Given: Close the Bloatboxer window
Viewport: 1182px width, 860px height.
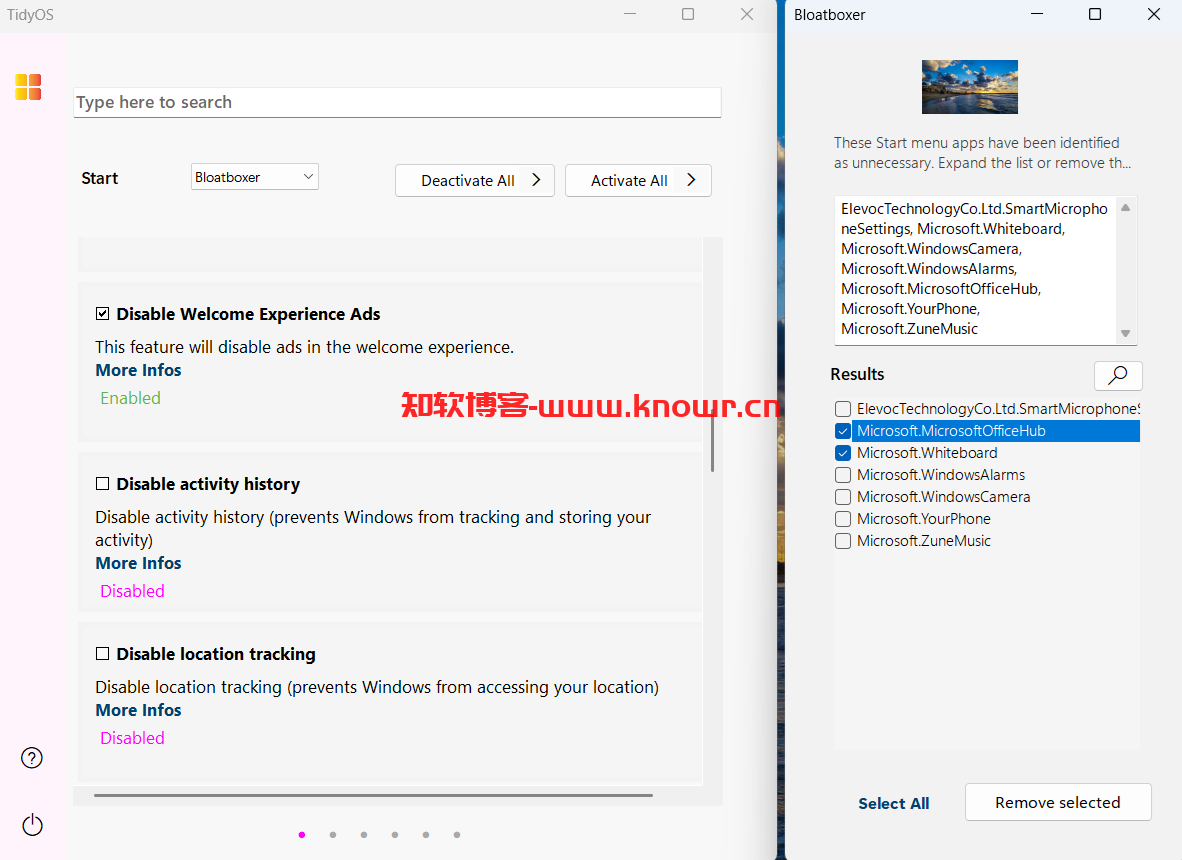Looking at the screenshot, I should coord(1153,14).
